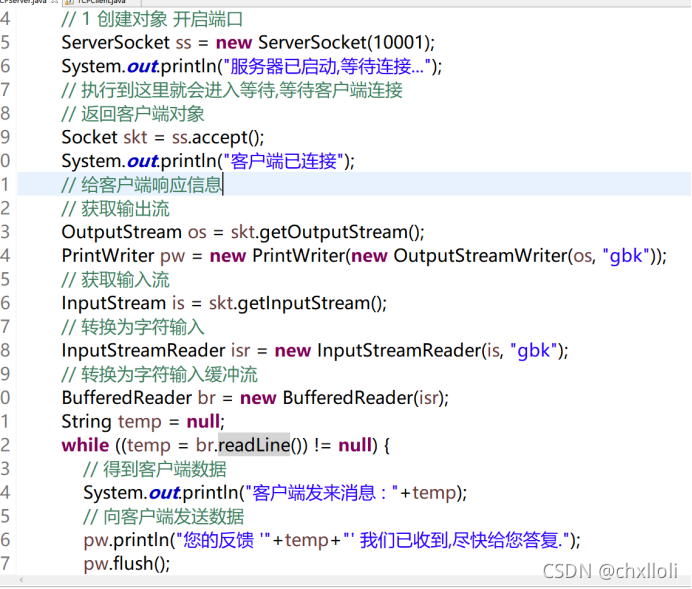Click 'BufferedReader br' declaration
692x589 pixels.
pyautogui.click(x=139, y=398)
